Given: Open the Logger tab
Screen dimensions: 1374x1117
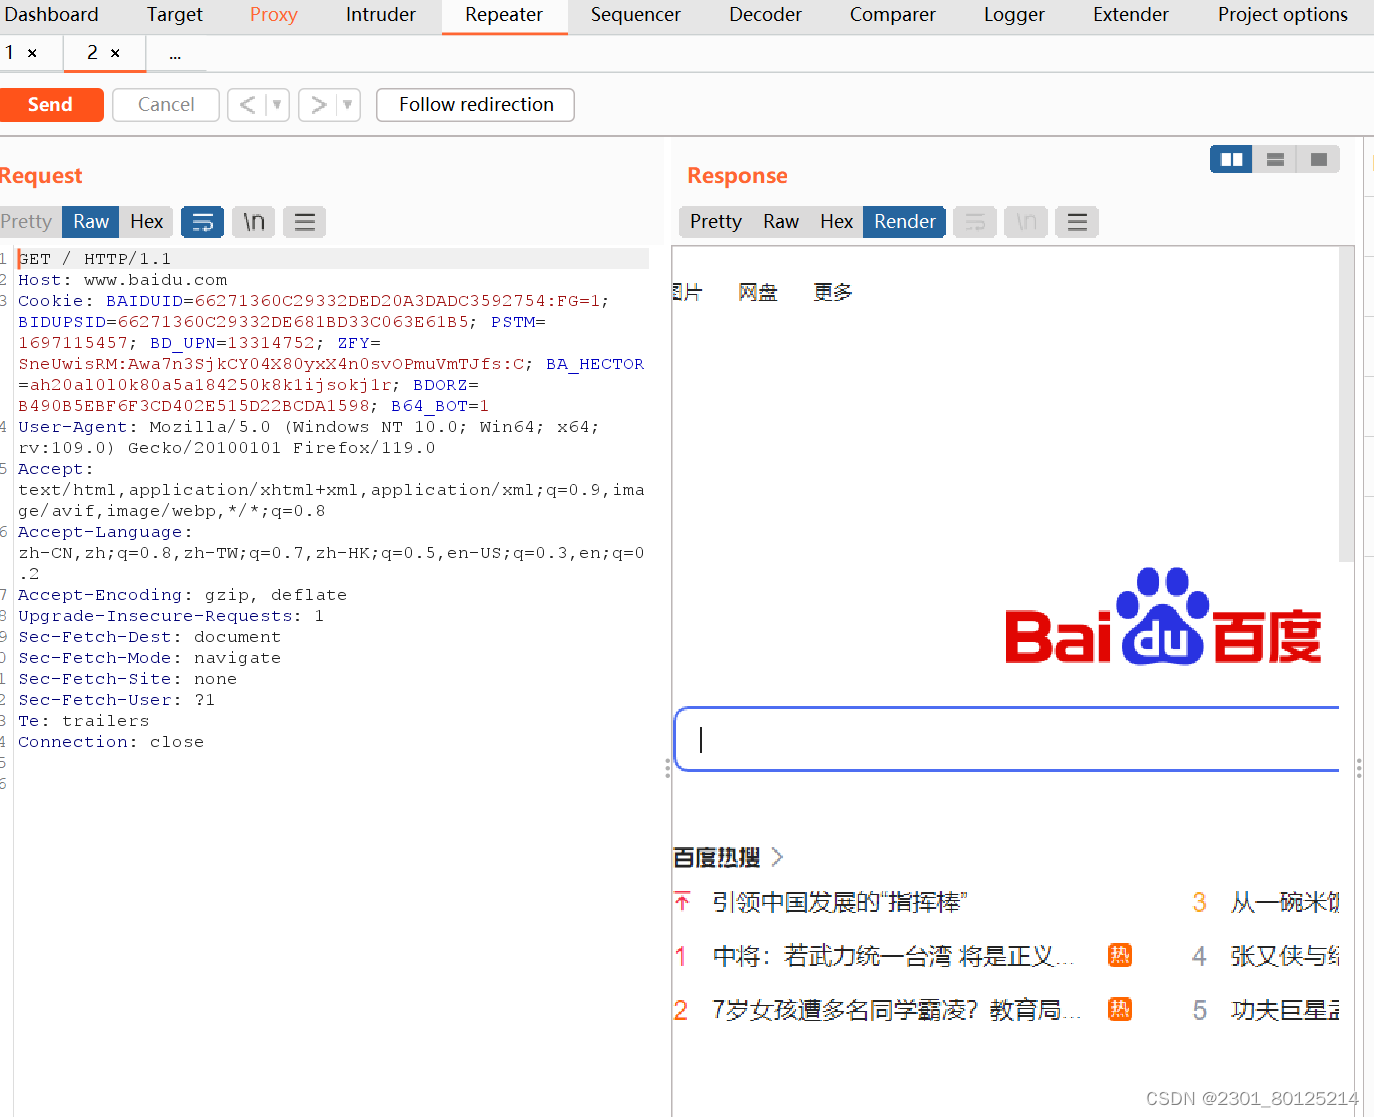Looking at the screenshot, I should click(1014, 15).
